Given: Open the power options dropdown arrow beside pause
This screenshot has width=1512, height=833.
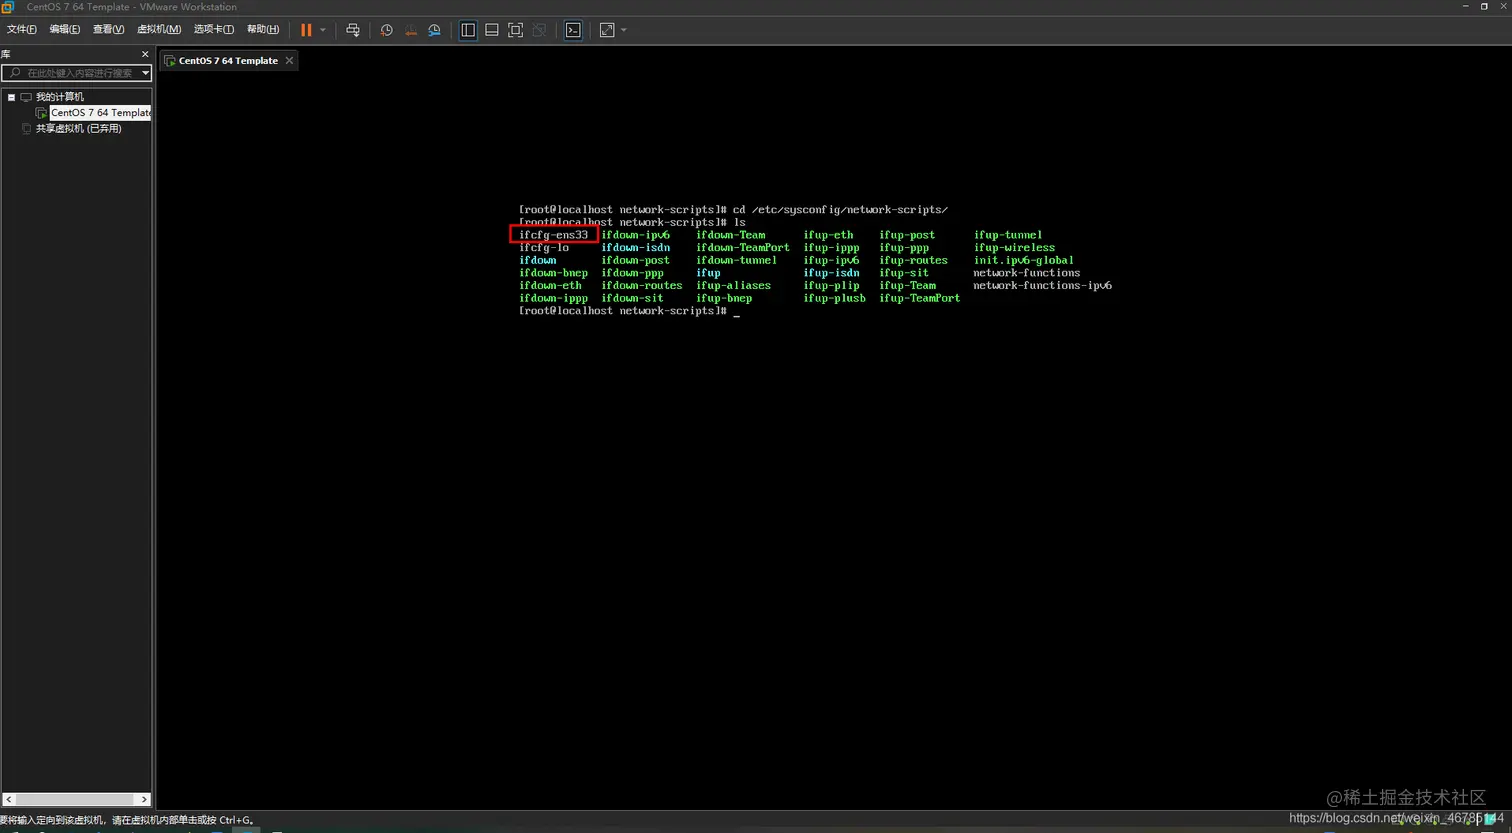Looking at the screenshot, I should tap(323, 30).
